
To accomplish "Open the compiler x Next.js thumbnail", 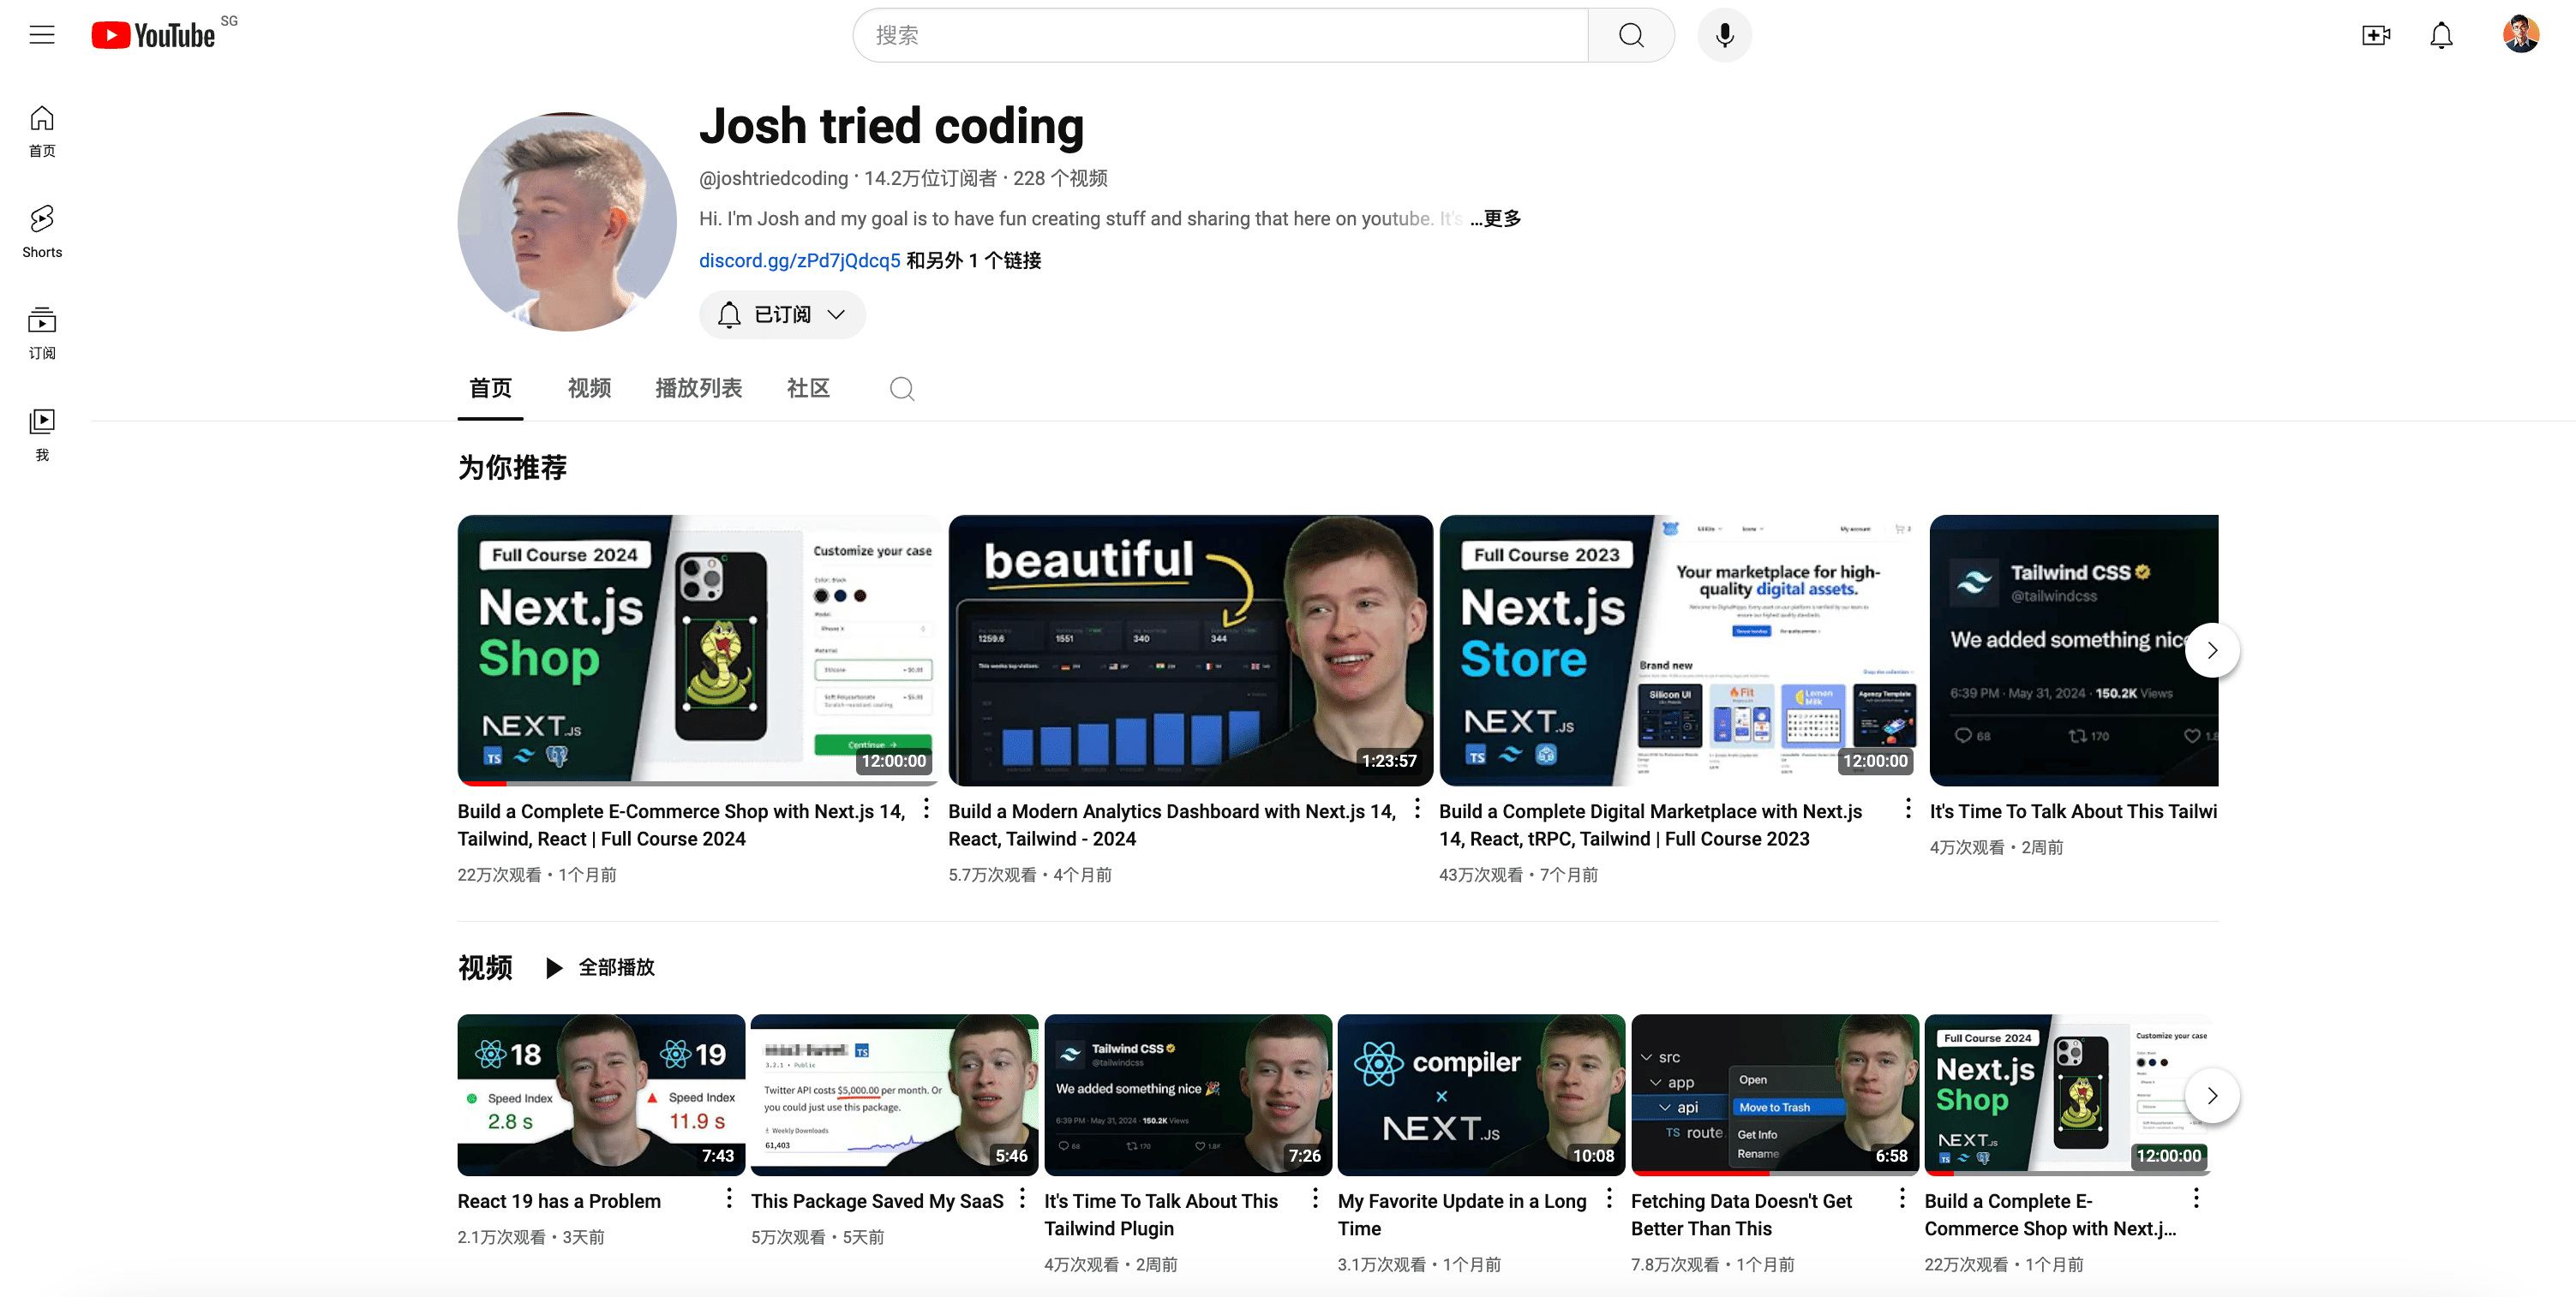I will (1481, 1095).
